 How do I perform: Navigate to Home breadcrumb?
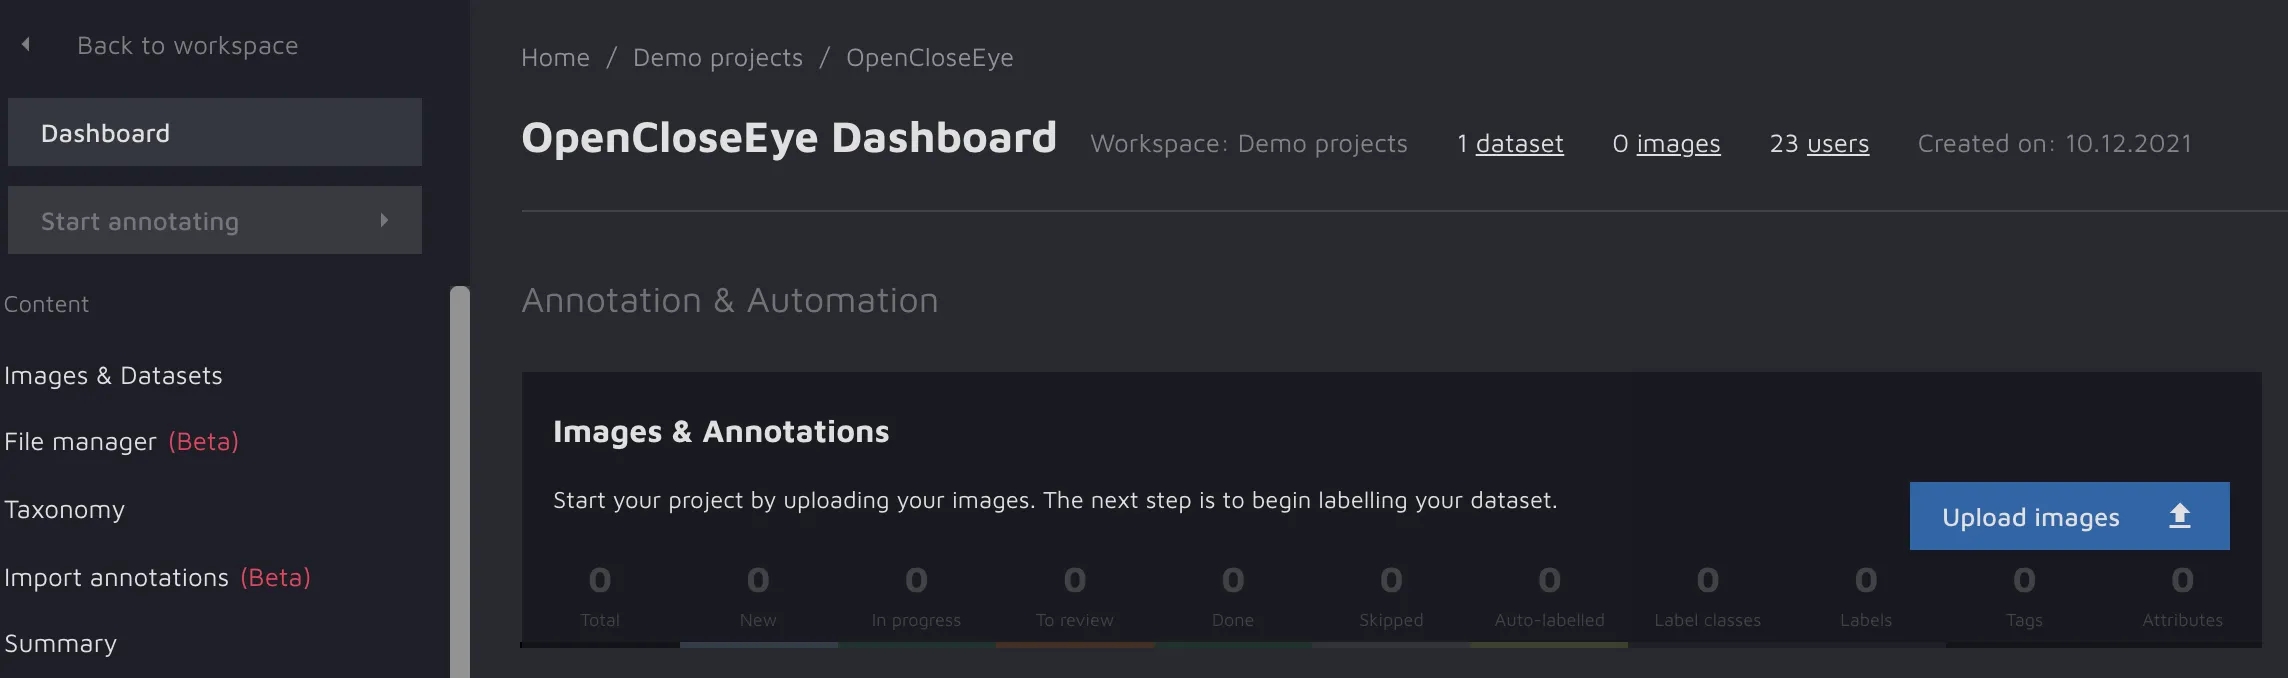[x=555, y=58]
